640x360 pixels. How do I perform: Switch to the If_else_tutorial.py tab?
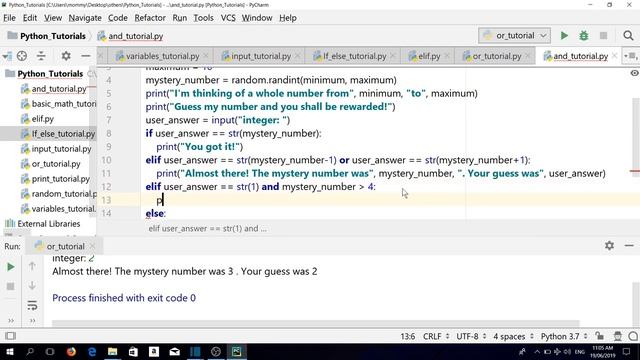click(x=354, y=56)
